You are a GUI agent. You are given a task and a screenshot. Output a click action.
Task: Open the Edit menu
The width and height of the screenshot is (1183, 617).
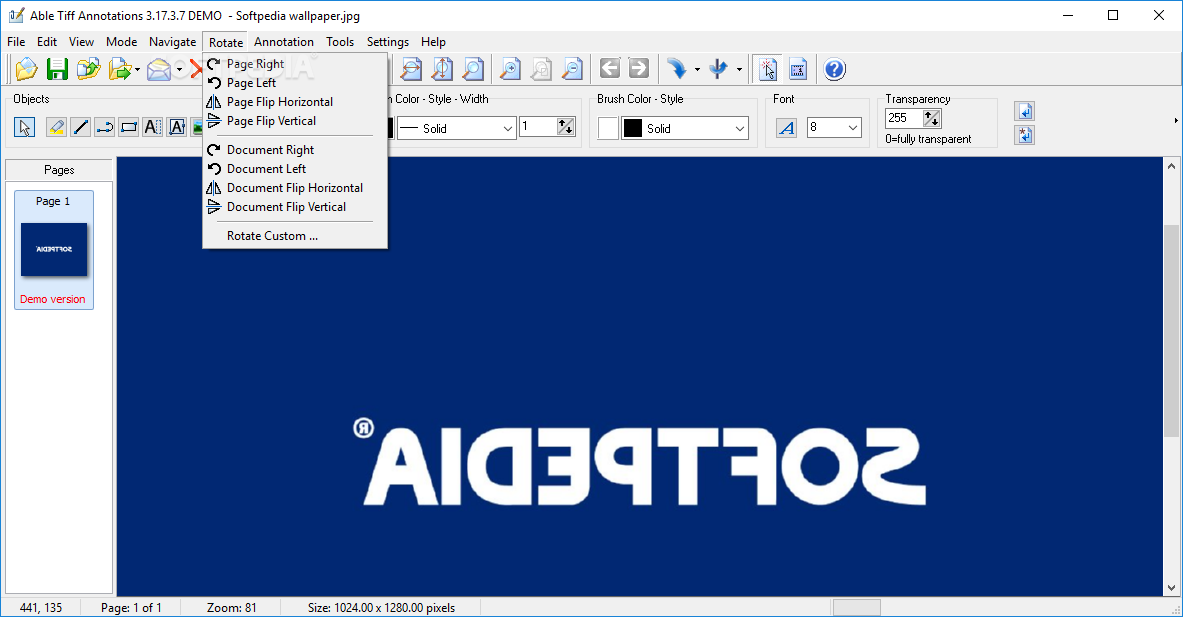(47, 41)
